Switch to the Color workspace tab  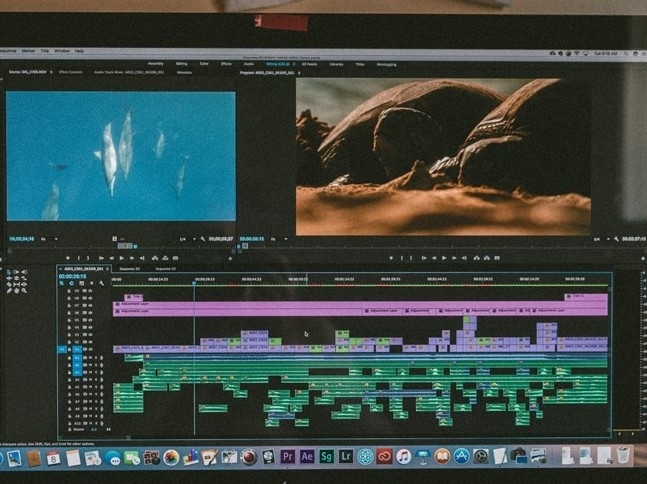(x=204, y=63)
